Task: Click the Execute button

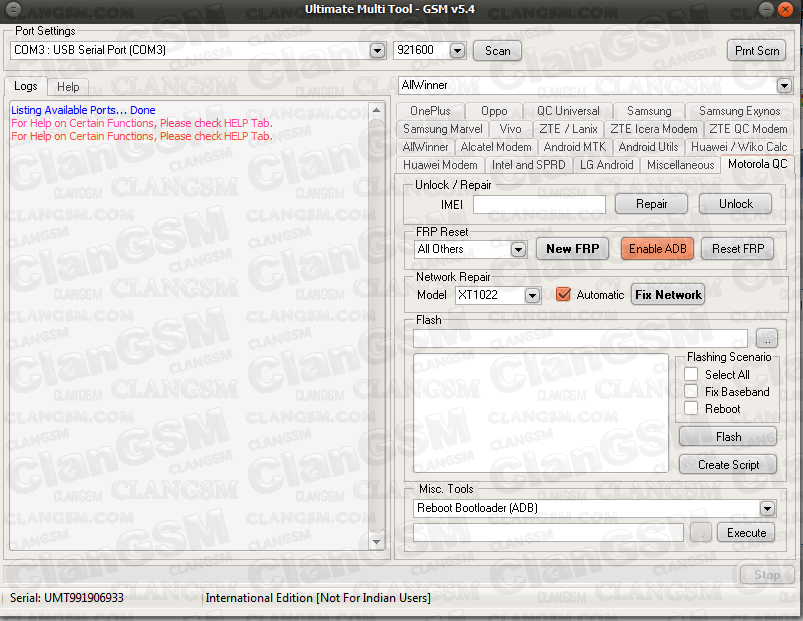Action: 746,533
